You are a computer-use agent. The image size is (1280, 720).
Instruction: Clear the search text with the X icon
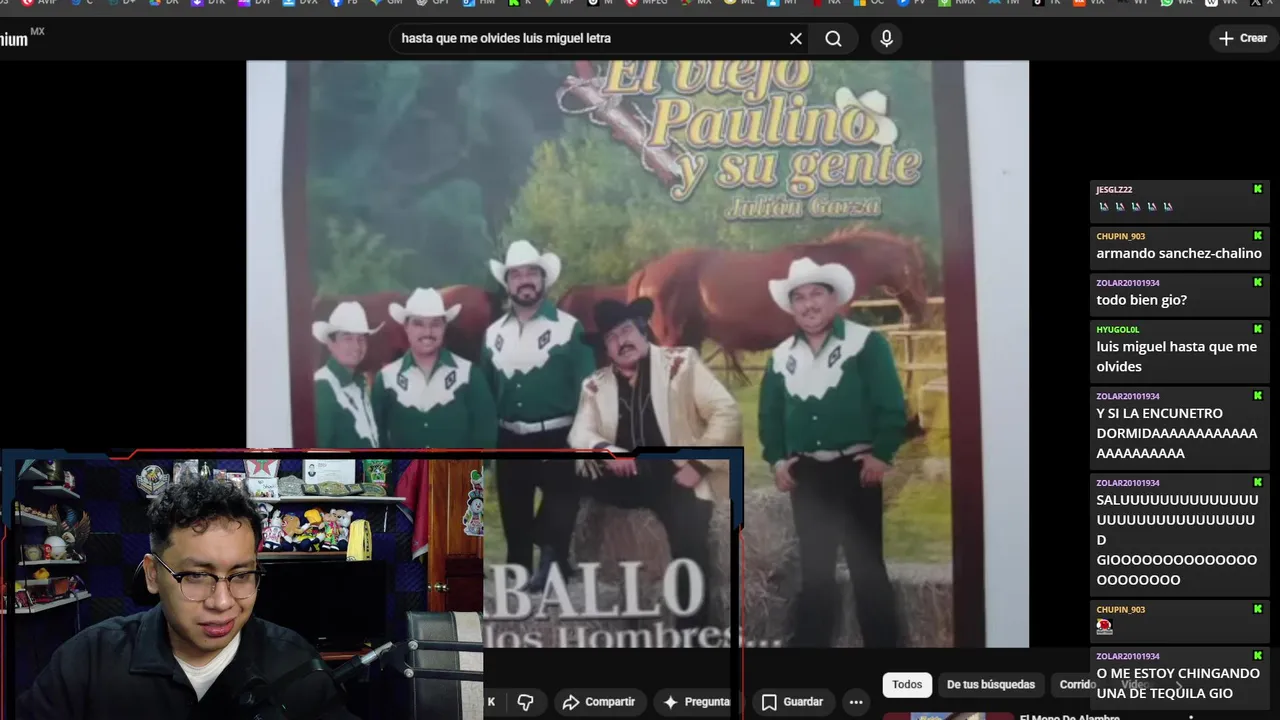tap(796, 39)
